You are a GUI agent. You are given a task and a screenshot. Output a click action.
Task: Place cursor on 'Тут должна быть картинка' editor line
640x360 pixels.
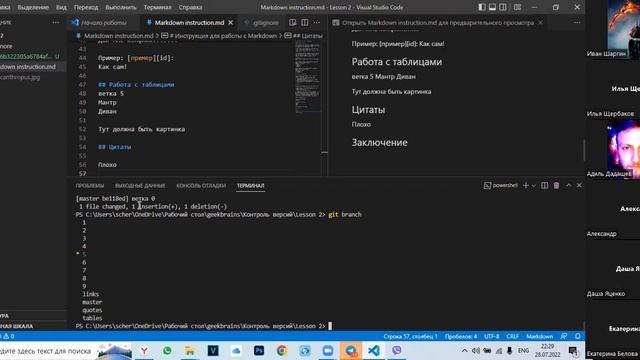tap(141, 129)
